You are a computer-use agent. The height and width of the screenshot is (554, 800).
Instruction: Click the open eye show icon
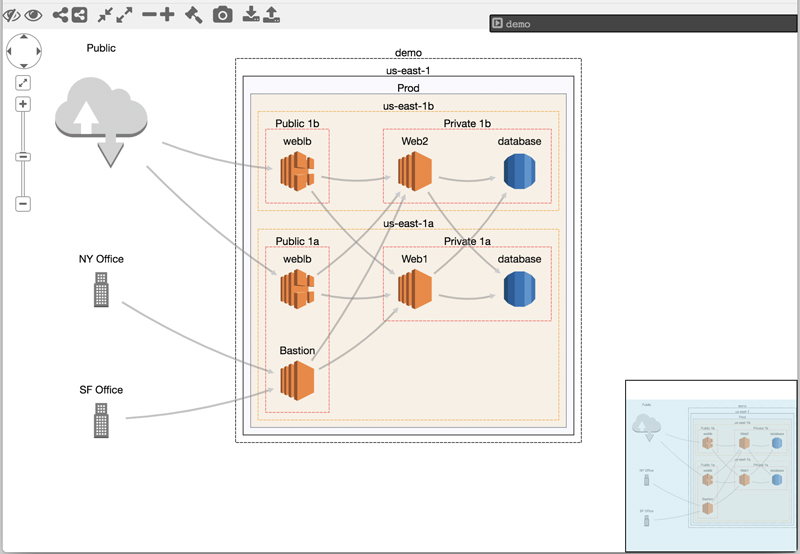33,14
